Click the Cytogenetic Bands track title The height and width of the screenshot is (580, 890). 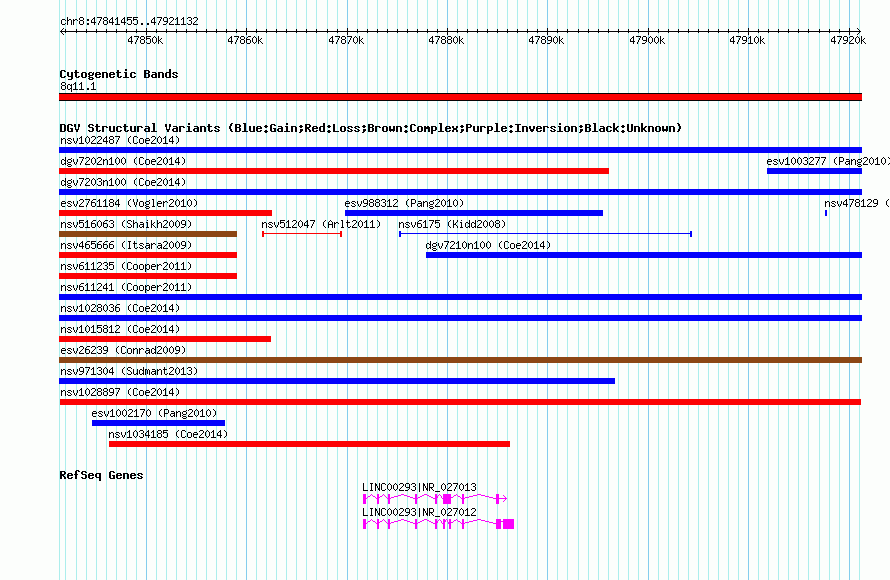tap(119, 74)
